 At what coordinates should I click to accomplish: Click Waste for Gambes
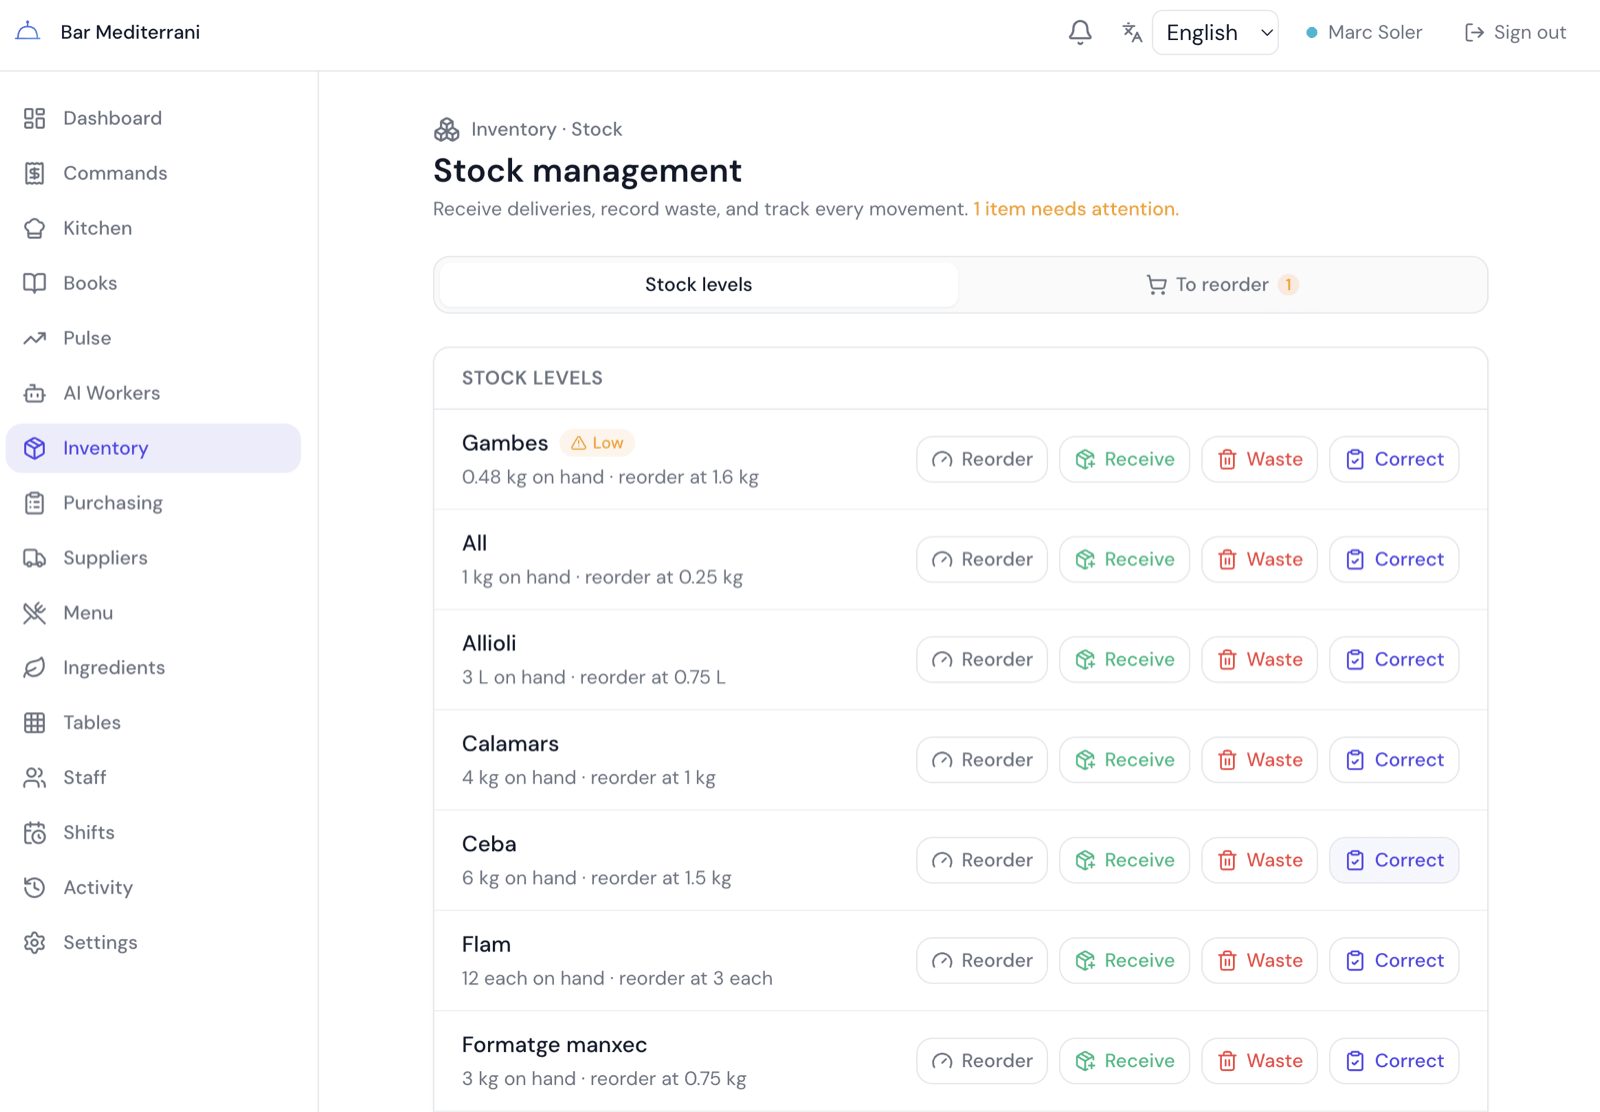point(1259,459)
